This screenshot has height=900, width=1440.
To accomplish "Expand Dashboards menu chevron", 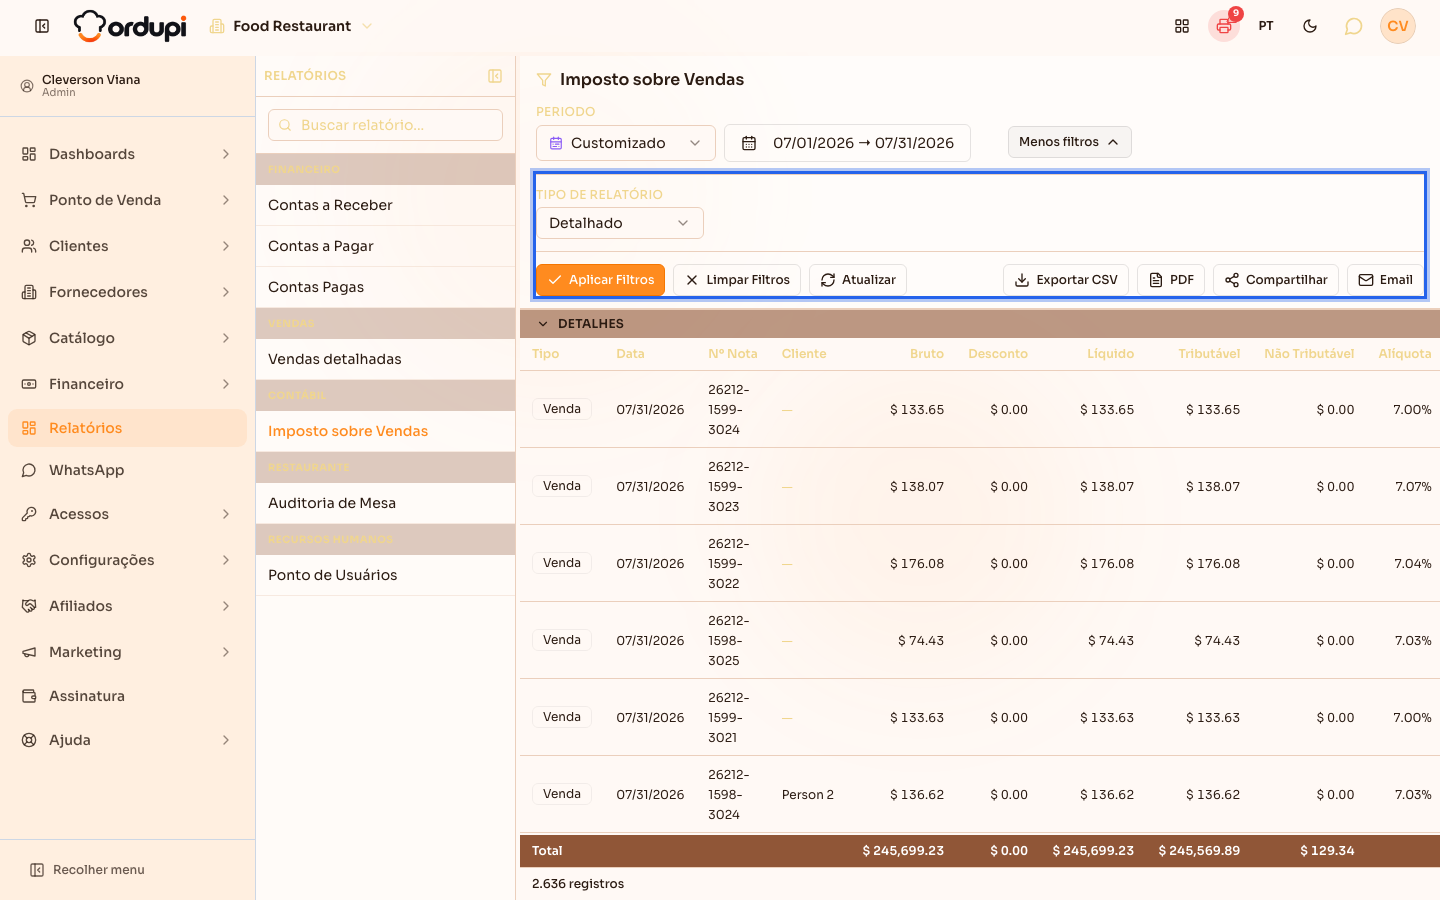I will 226,154.
